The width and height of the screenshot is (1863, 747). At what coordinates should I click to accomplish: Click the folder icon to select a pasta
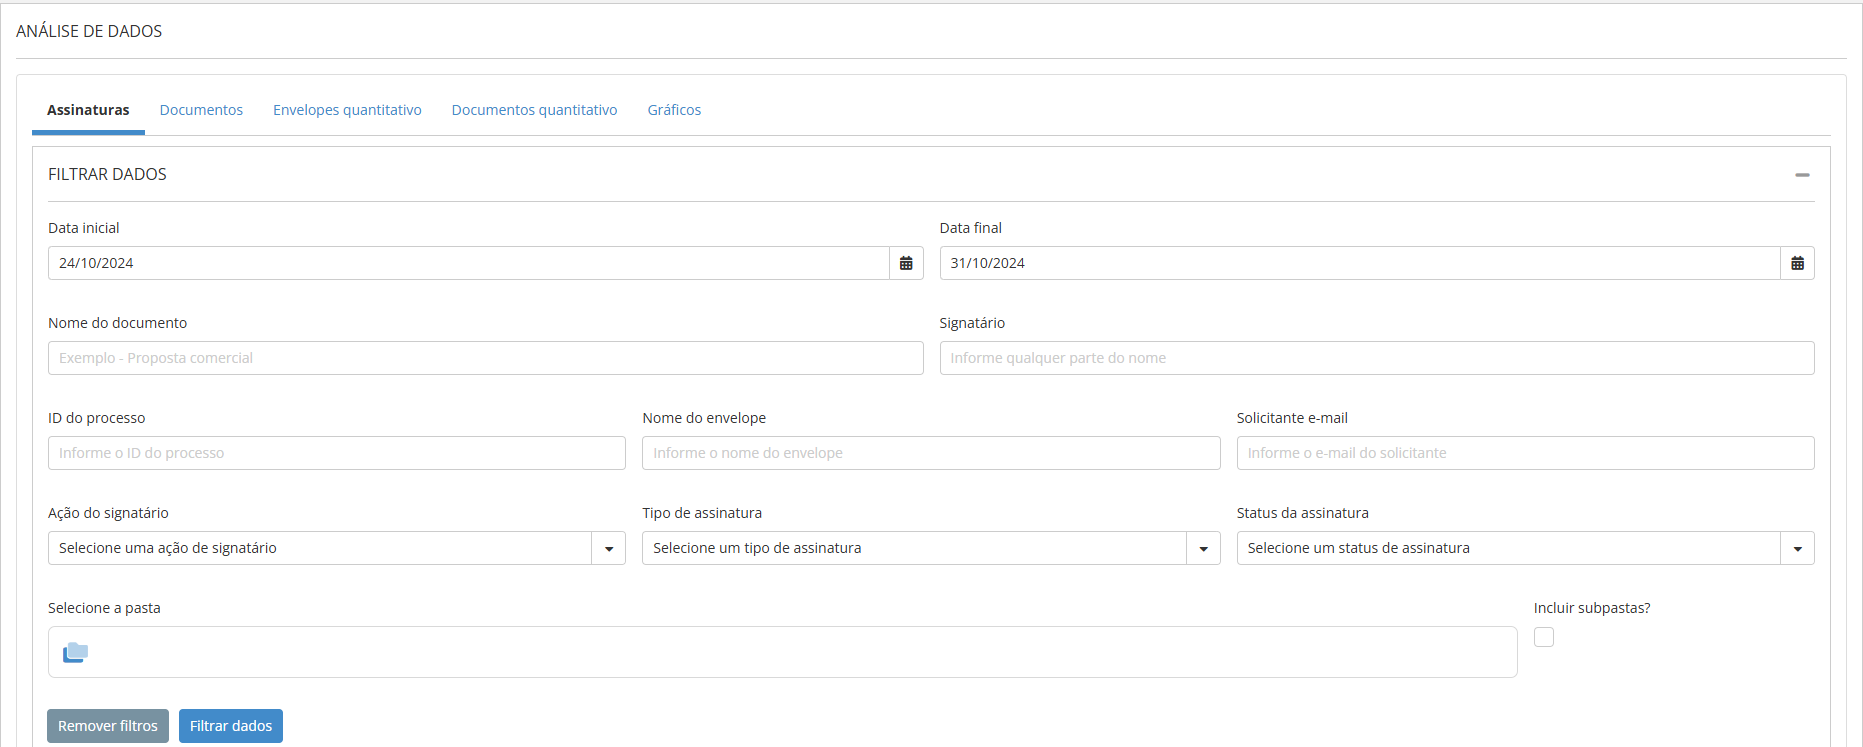(x=76, y=652)
